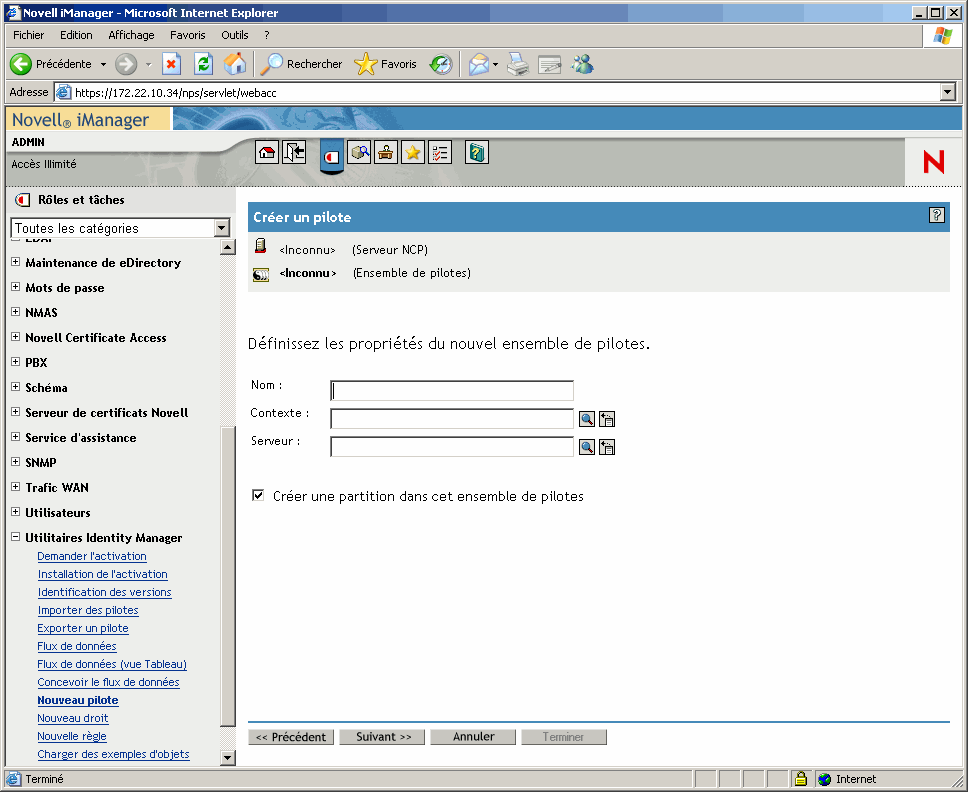The height and width of the screenshot is (792, 968).
Task: Open the Configure iManager icon
Action: [386, 152]
